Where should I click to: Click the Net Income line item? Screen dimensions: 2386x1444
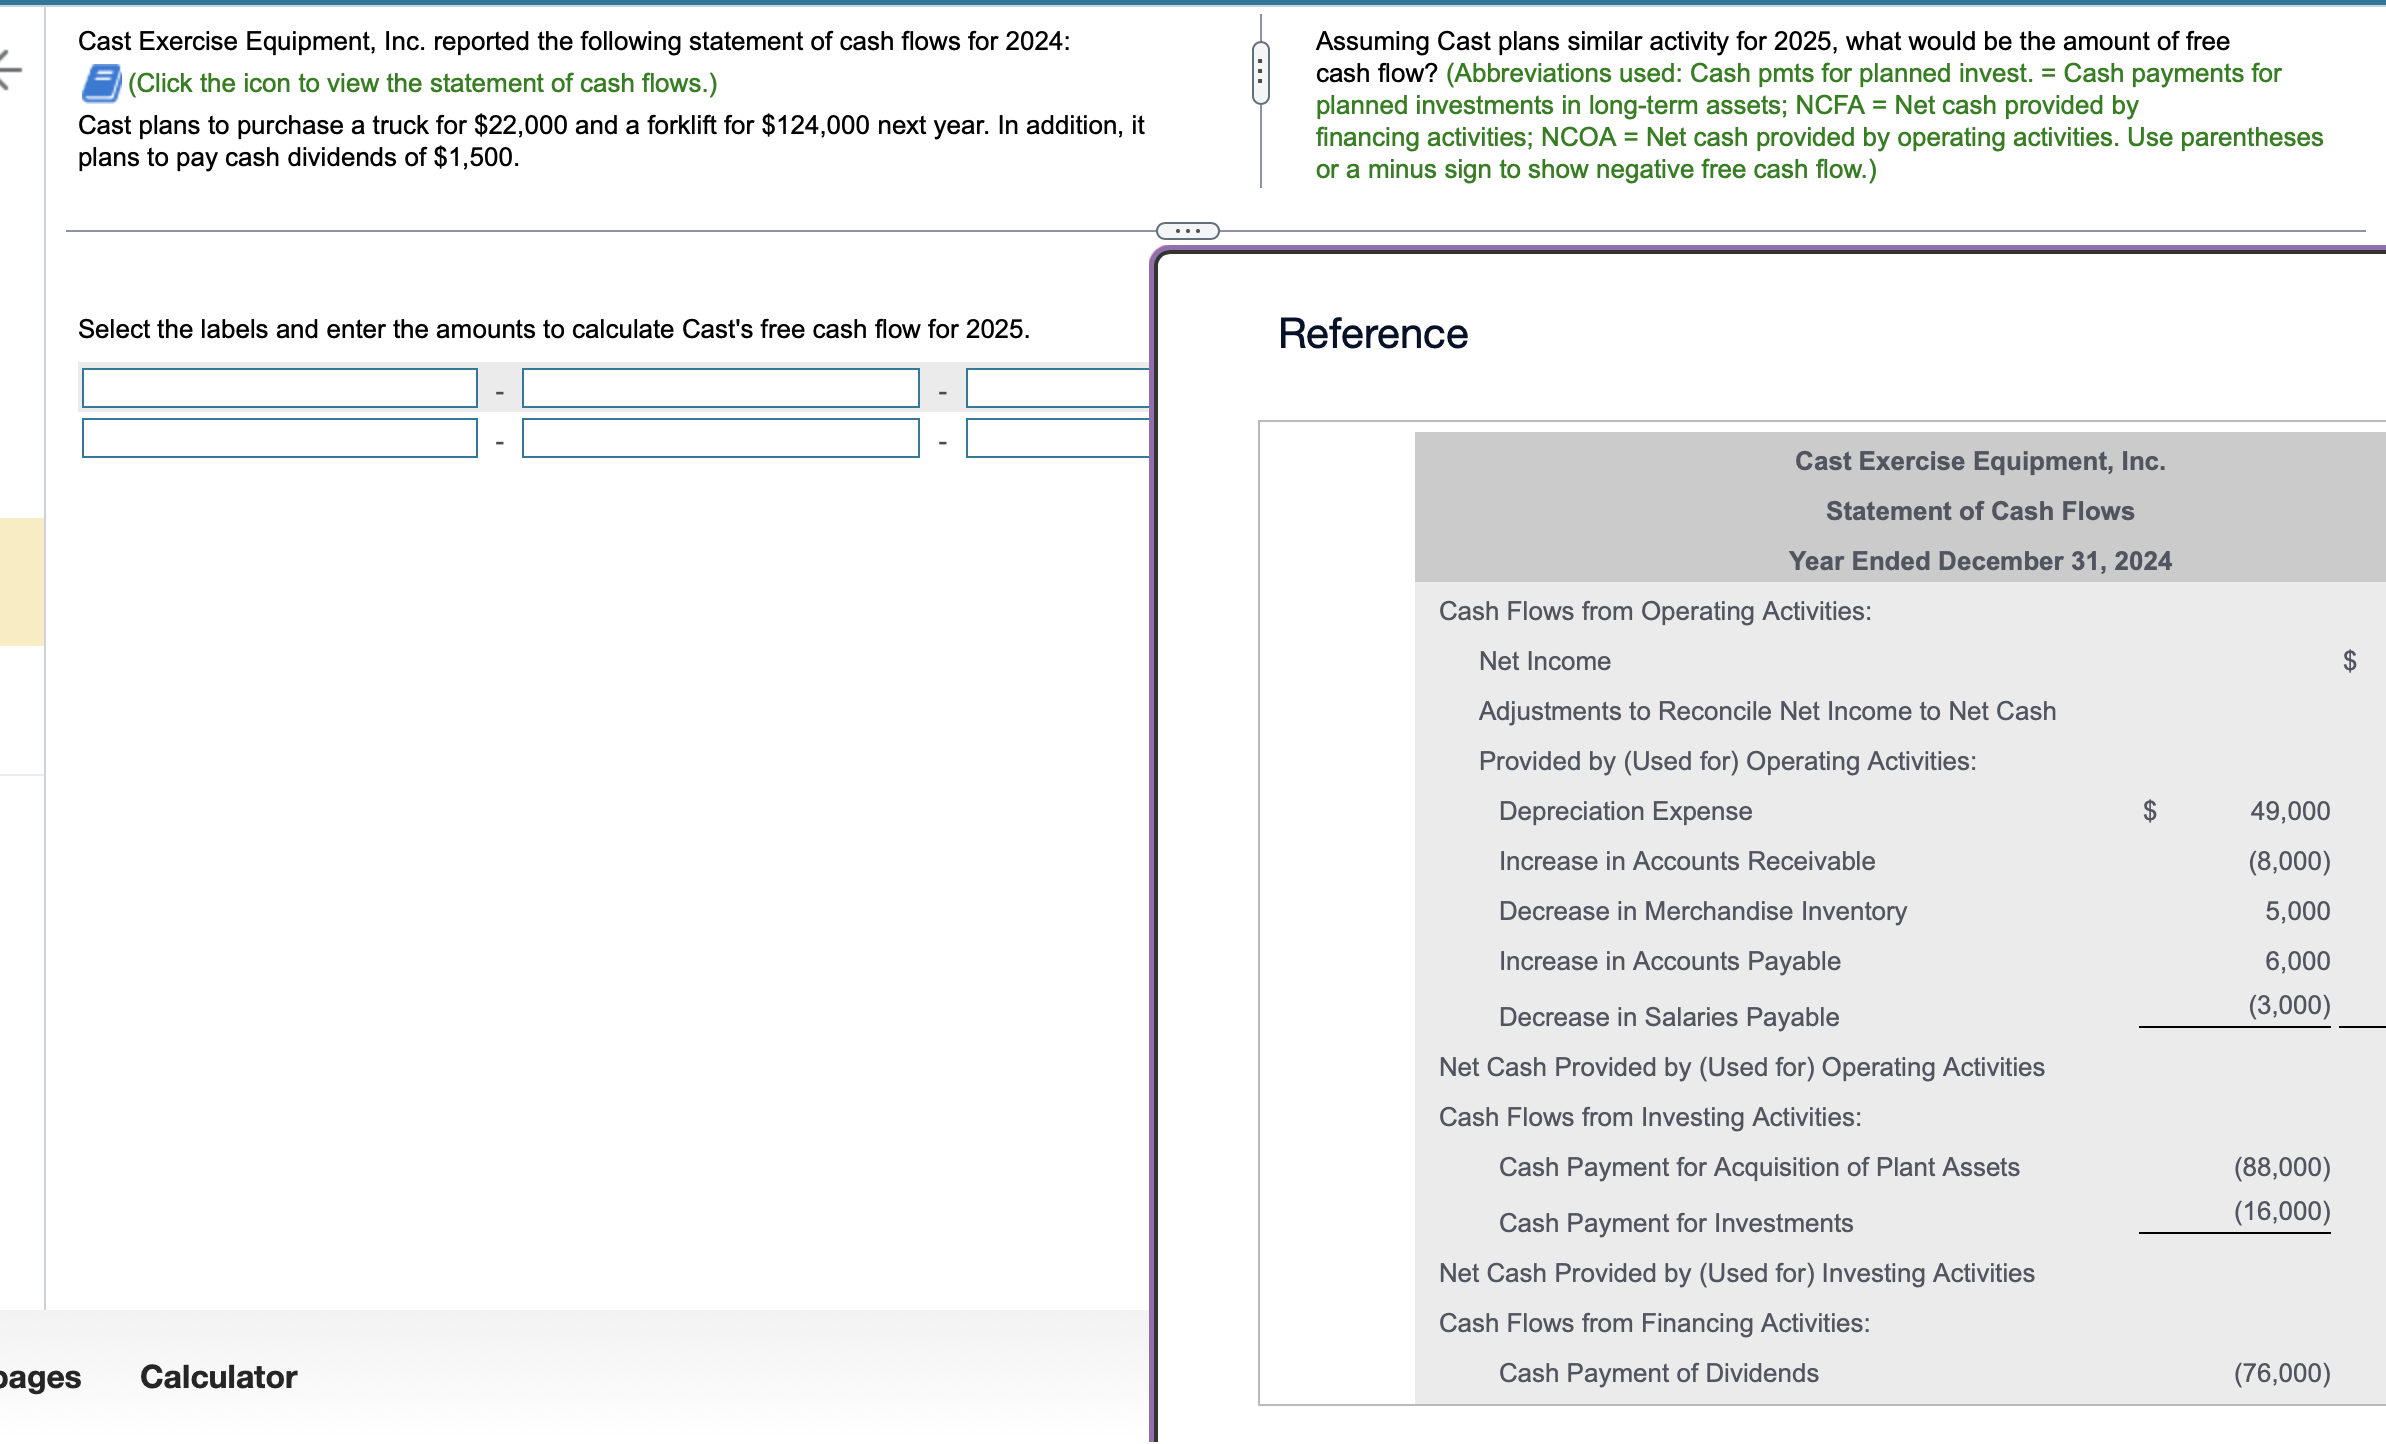(1544, 661)
